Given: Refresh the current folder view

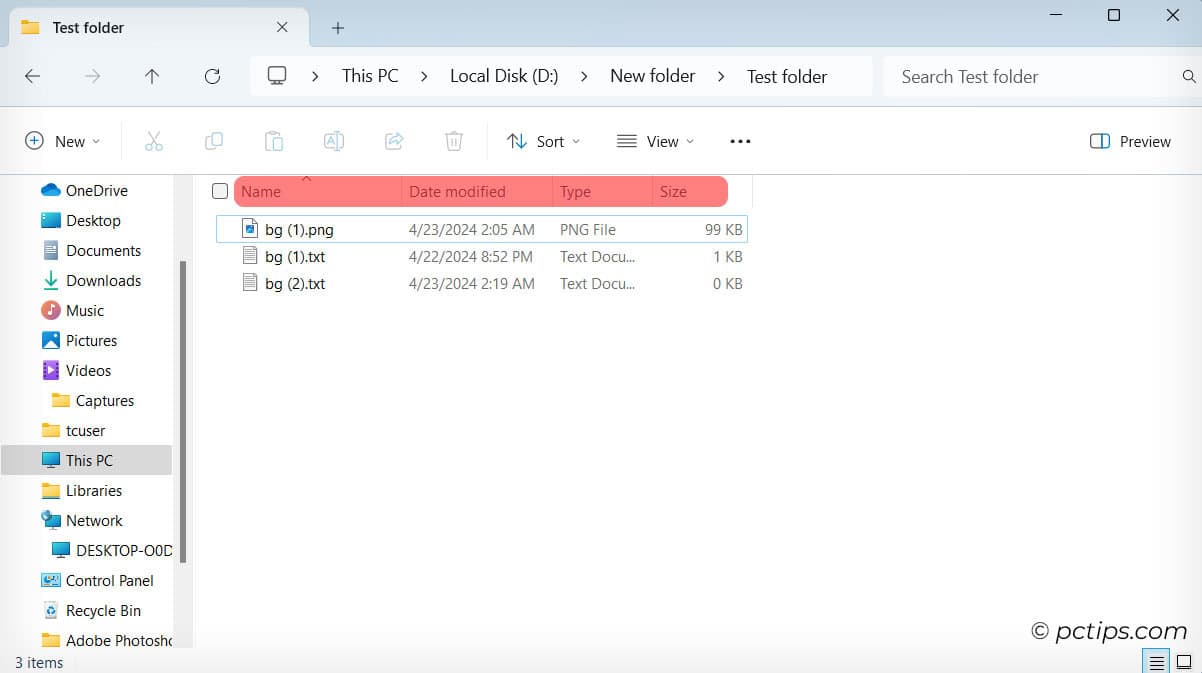Looking at the screenshot, I should [212, 76].
